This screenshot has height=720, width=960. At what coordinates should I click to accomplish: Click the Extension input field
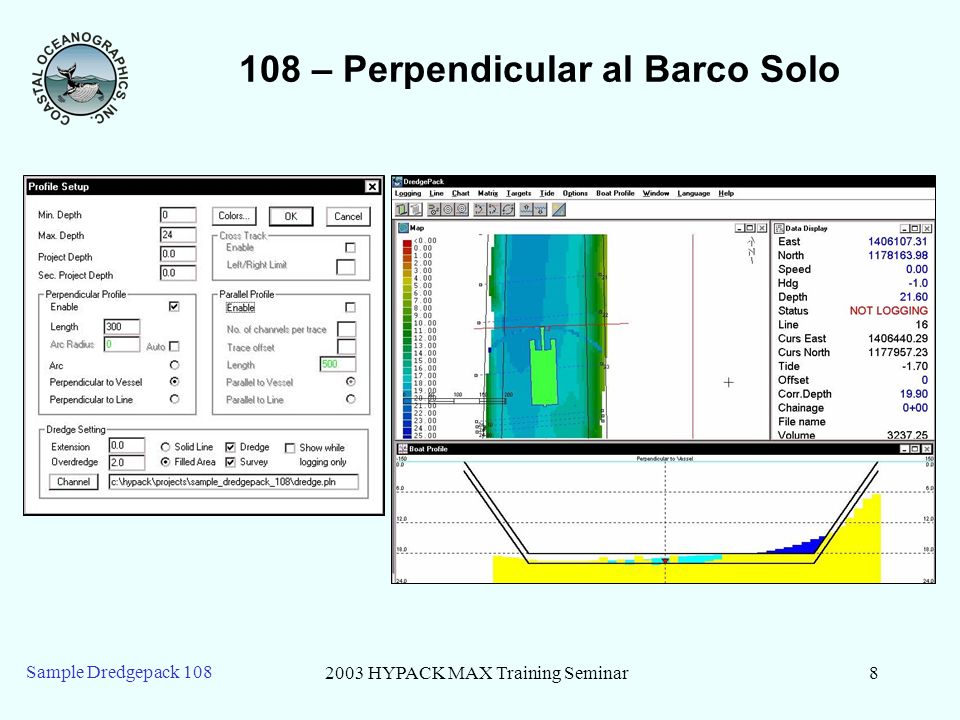point(127,446)
